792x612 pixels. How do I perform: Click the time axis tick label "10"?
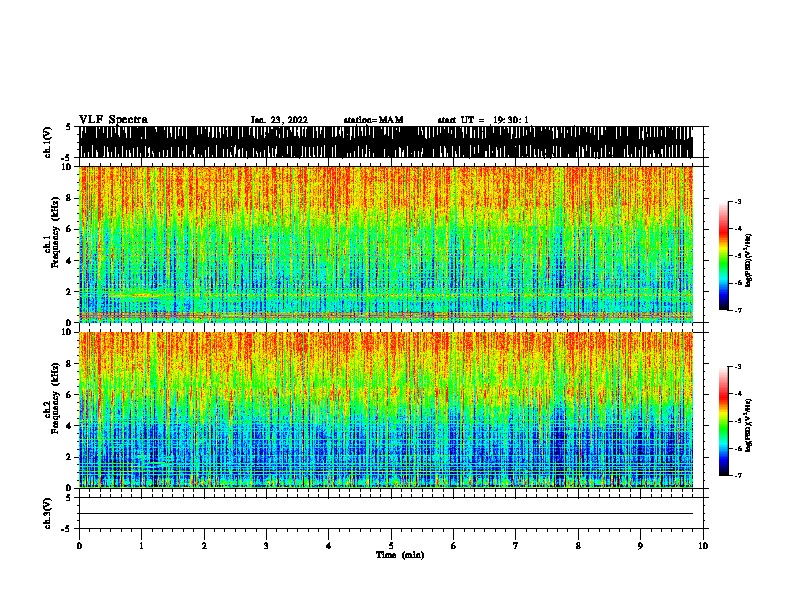pyautogui.click(x=703, y=545)
